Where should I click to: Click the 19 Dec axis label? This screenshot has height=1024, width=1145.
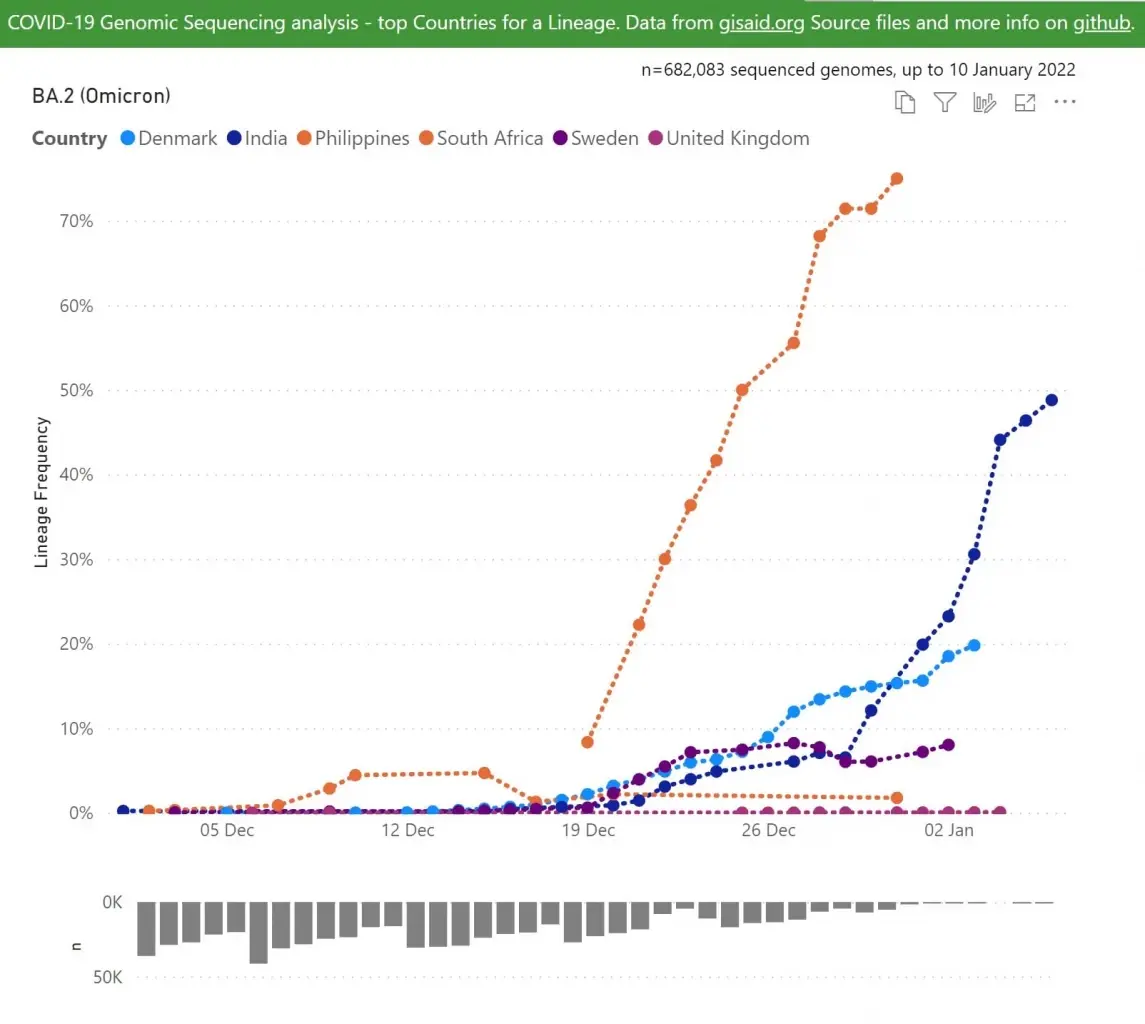coord(589,830)
